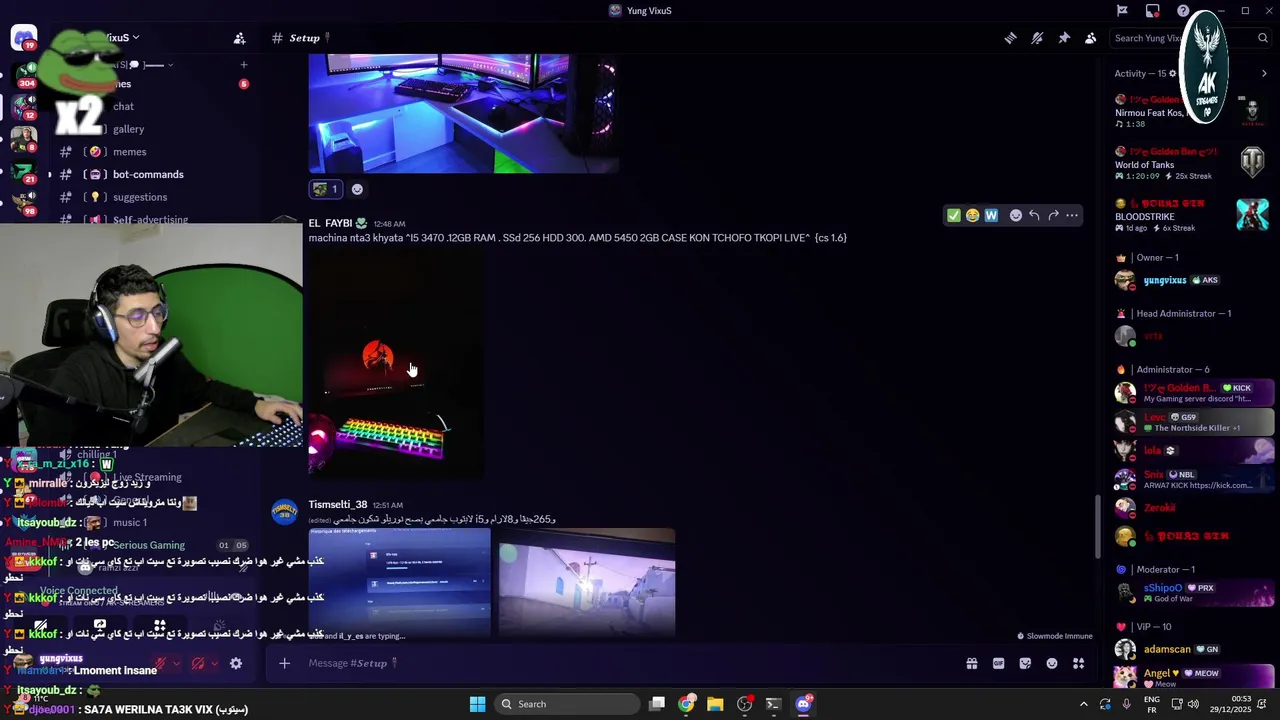This screenshot has height=720, width=1280.
Task: Open the Discord inbox icon
Action: 1152,11
